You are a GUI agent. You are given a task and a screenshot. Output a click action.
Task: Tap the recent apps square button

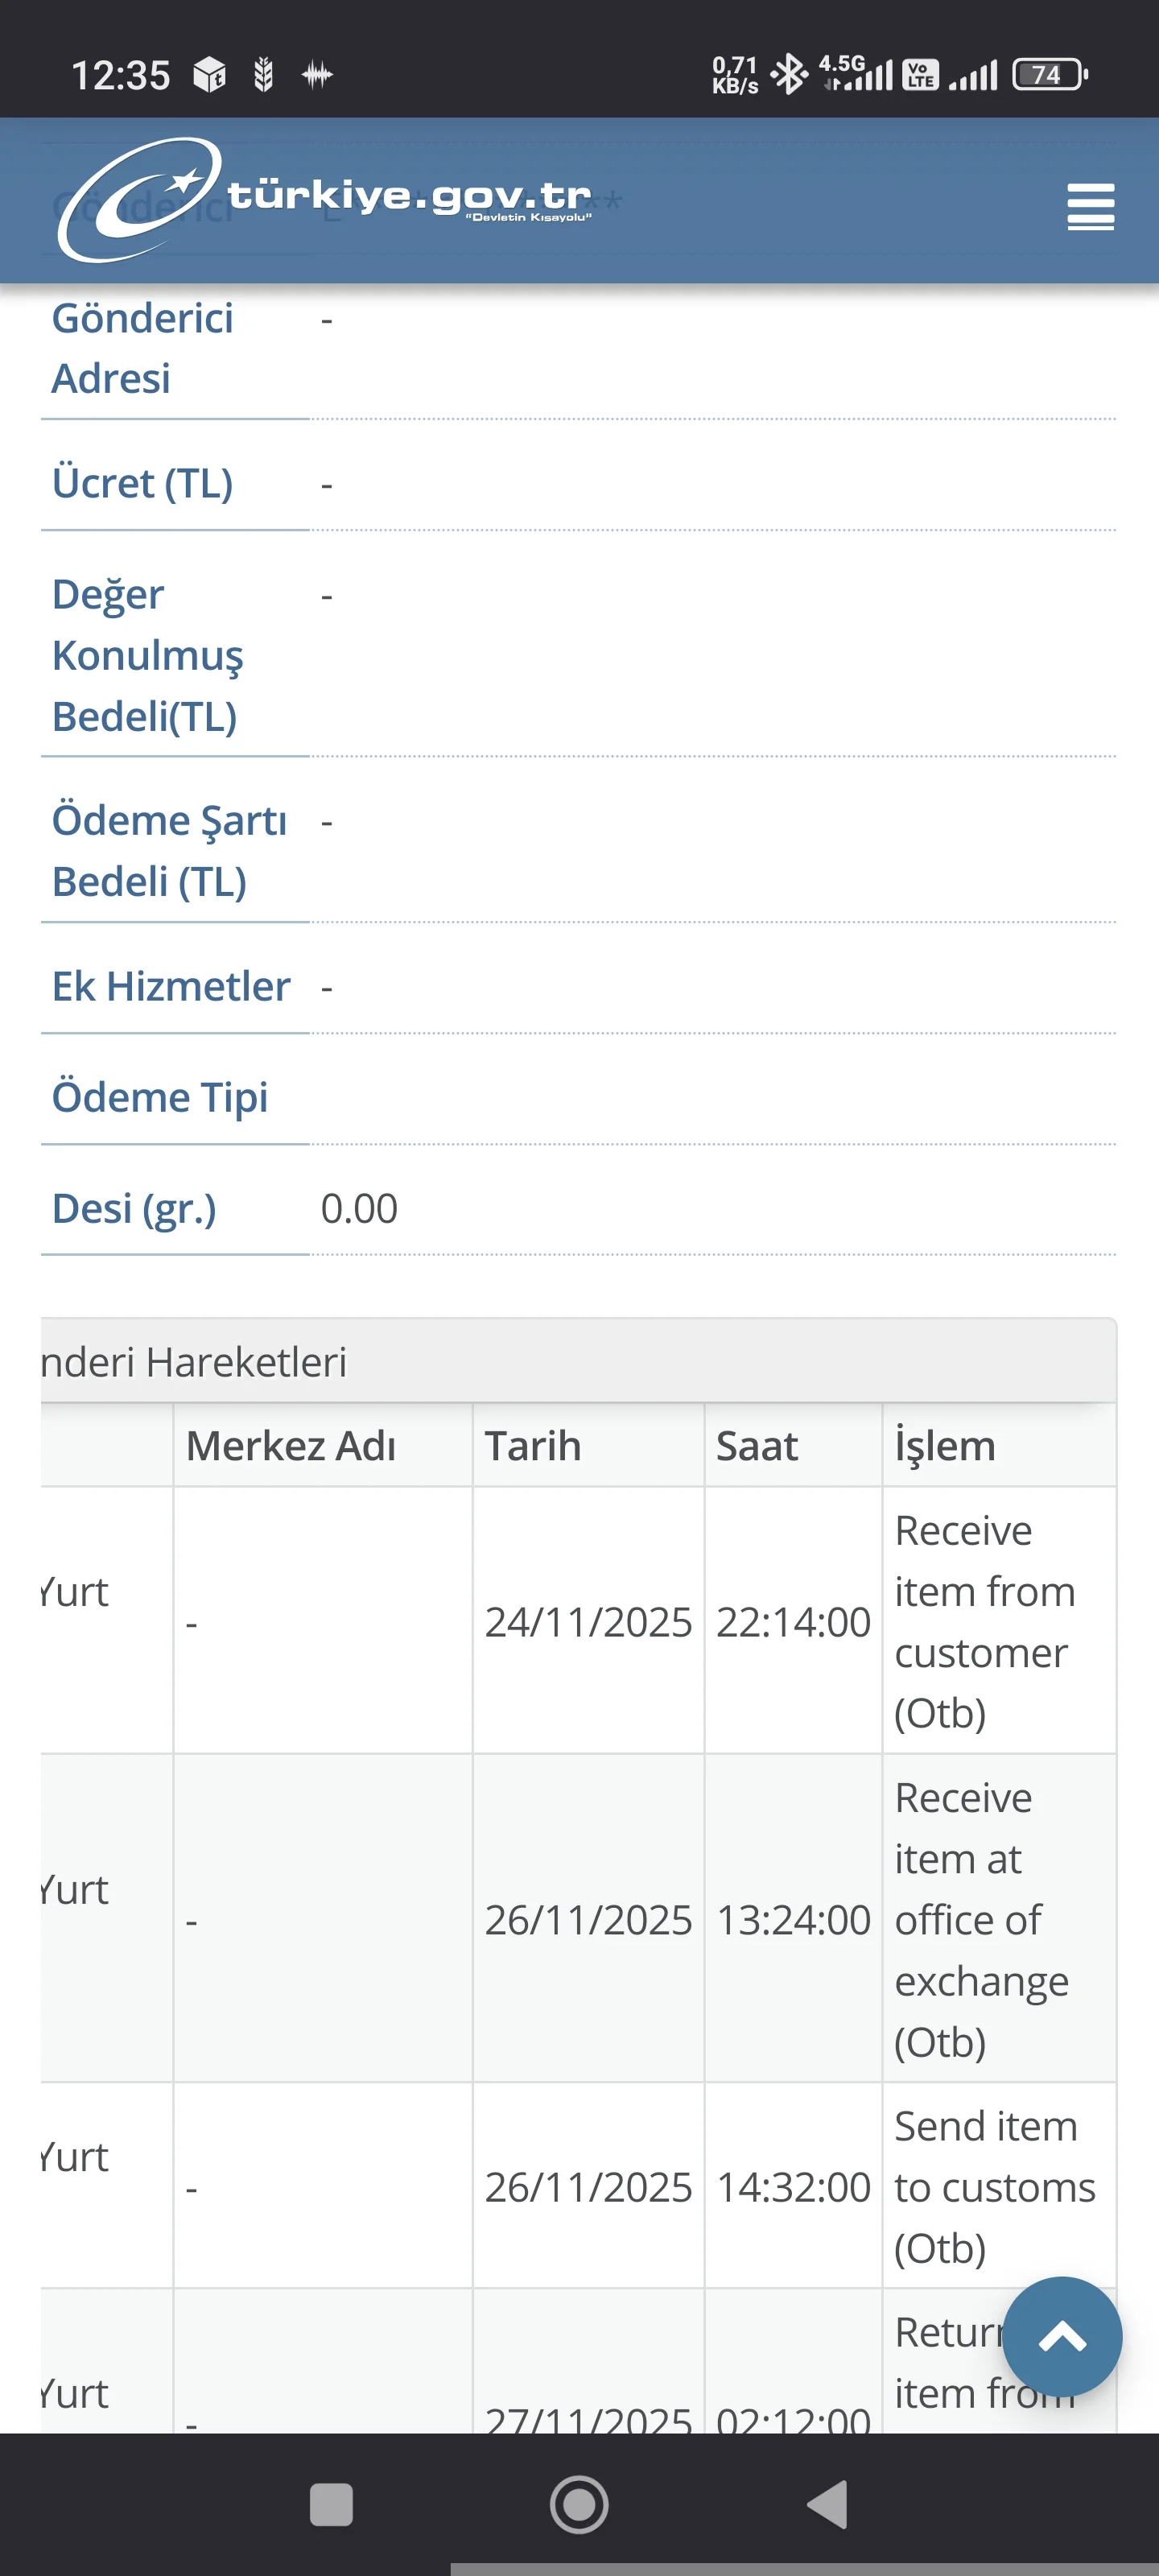(331, 2504)
